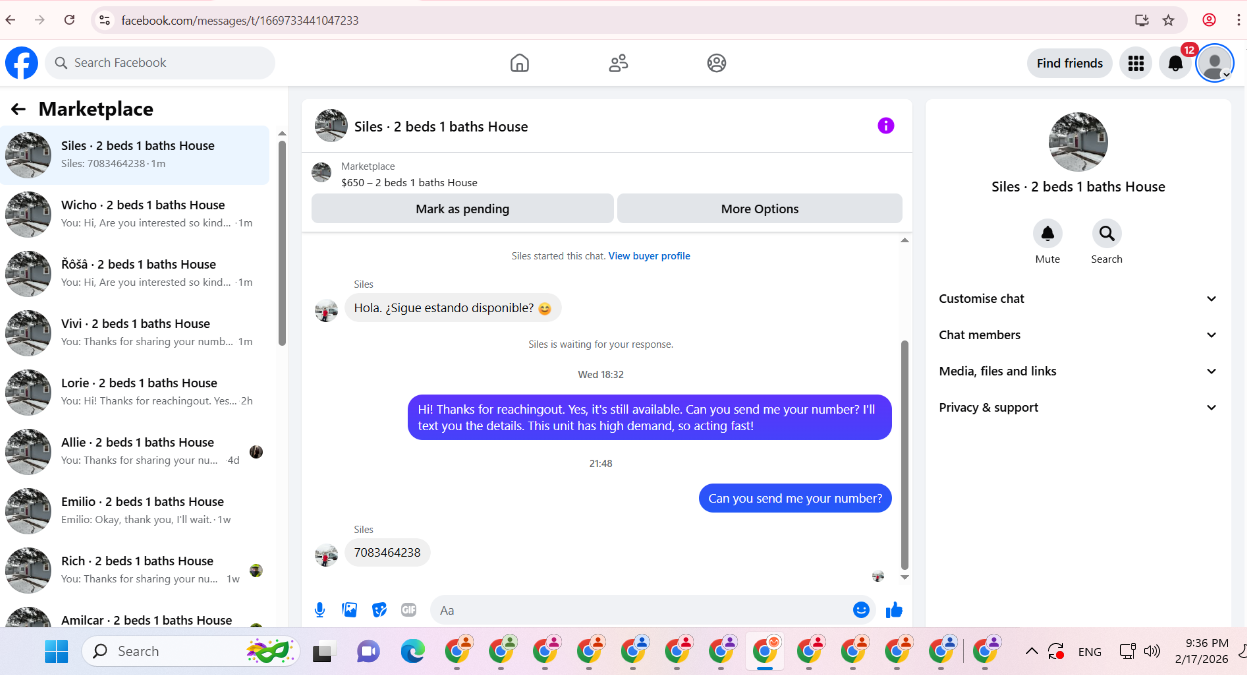Open Emilio conversation in list

point(135,511)
